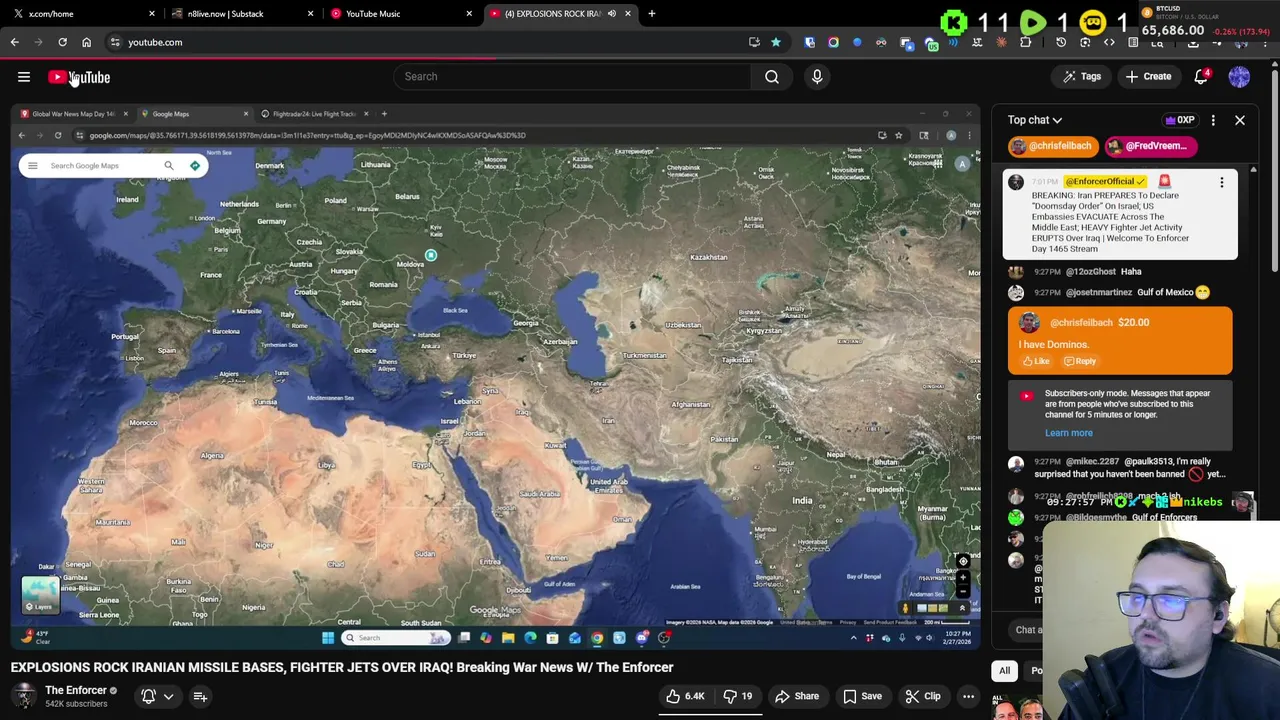Open YouTube notifications bell
The height and width of the screenshot is (720, 1280).
tap(1201, 77)
